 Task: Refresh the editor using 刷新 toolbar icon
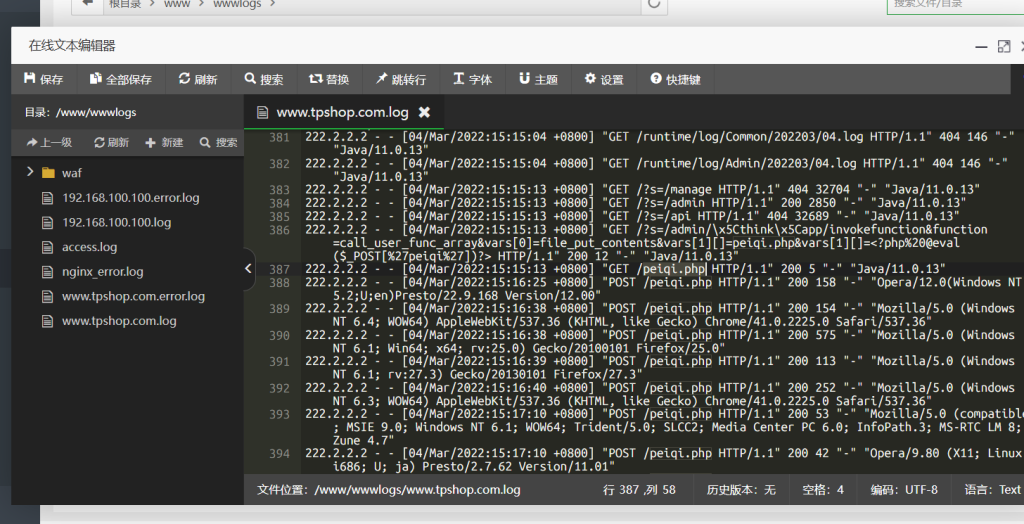pos(198,80)
